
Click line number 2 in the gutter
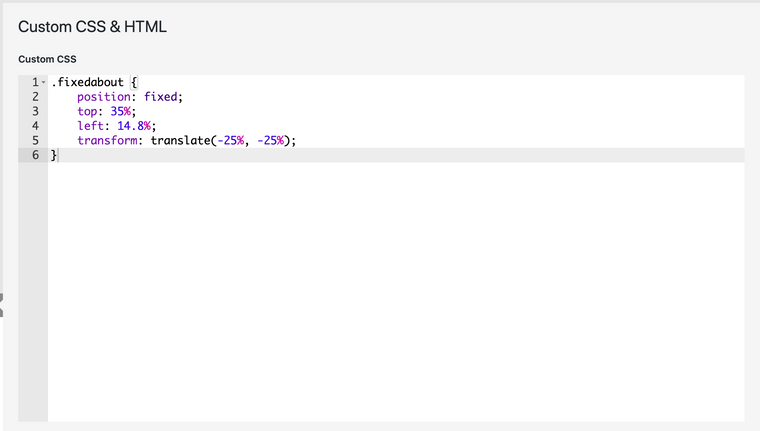[x=35, y=97]
